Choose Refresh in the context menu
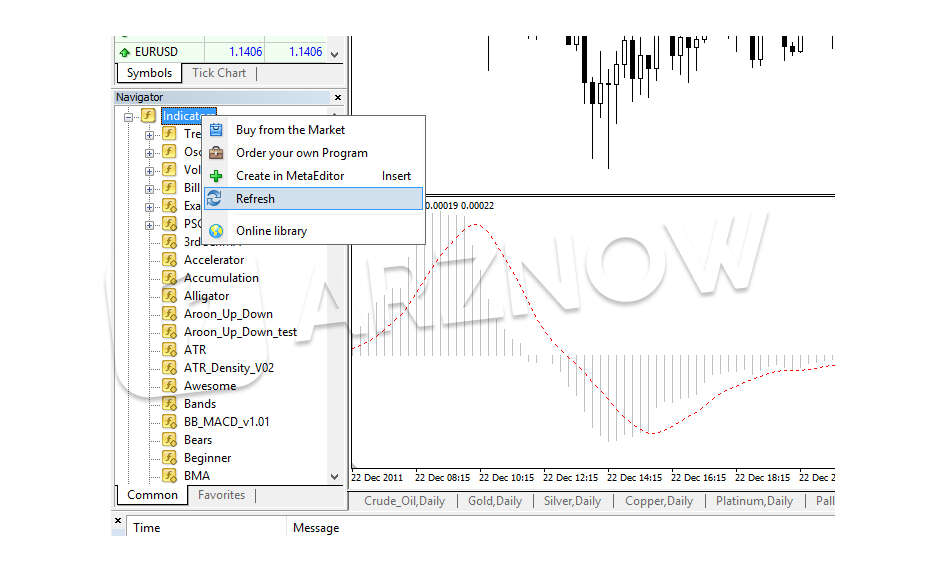The image size is (944, 572). (x=313, y=199)
